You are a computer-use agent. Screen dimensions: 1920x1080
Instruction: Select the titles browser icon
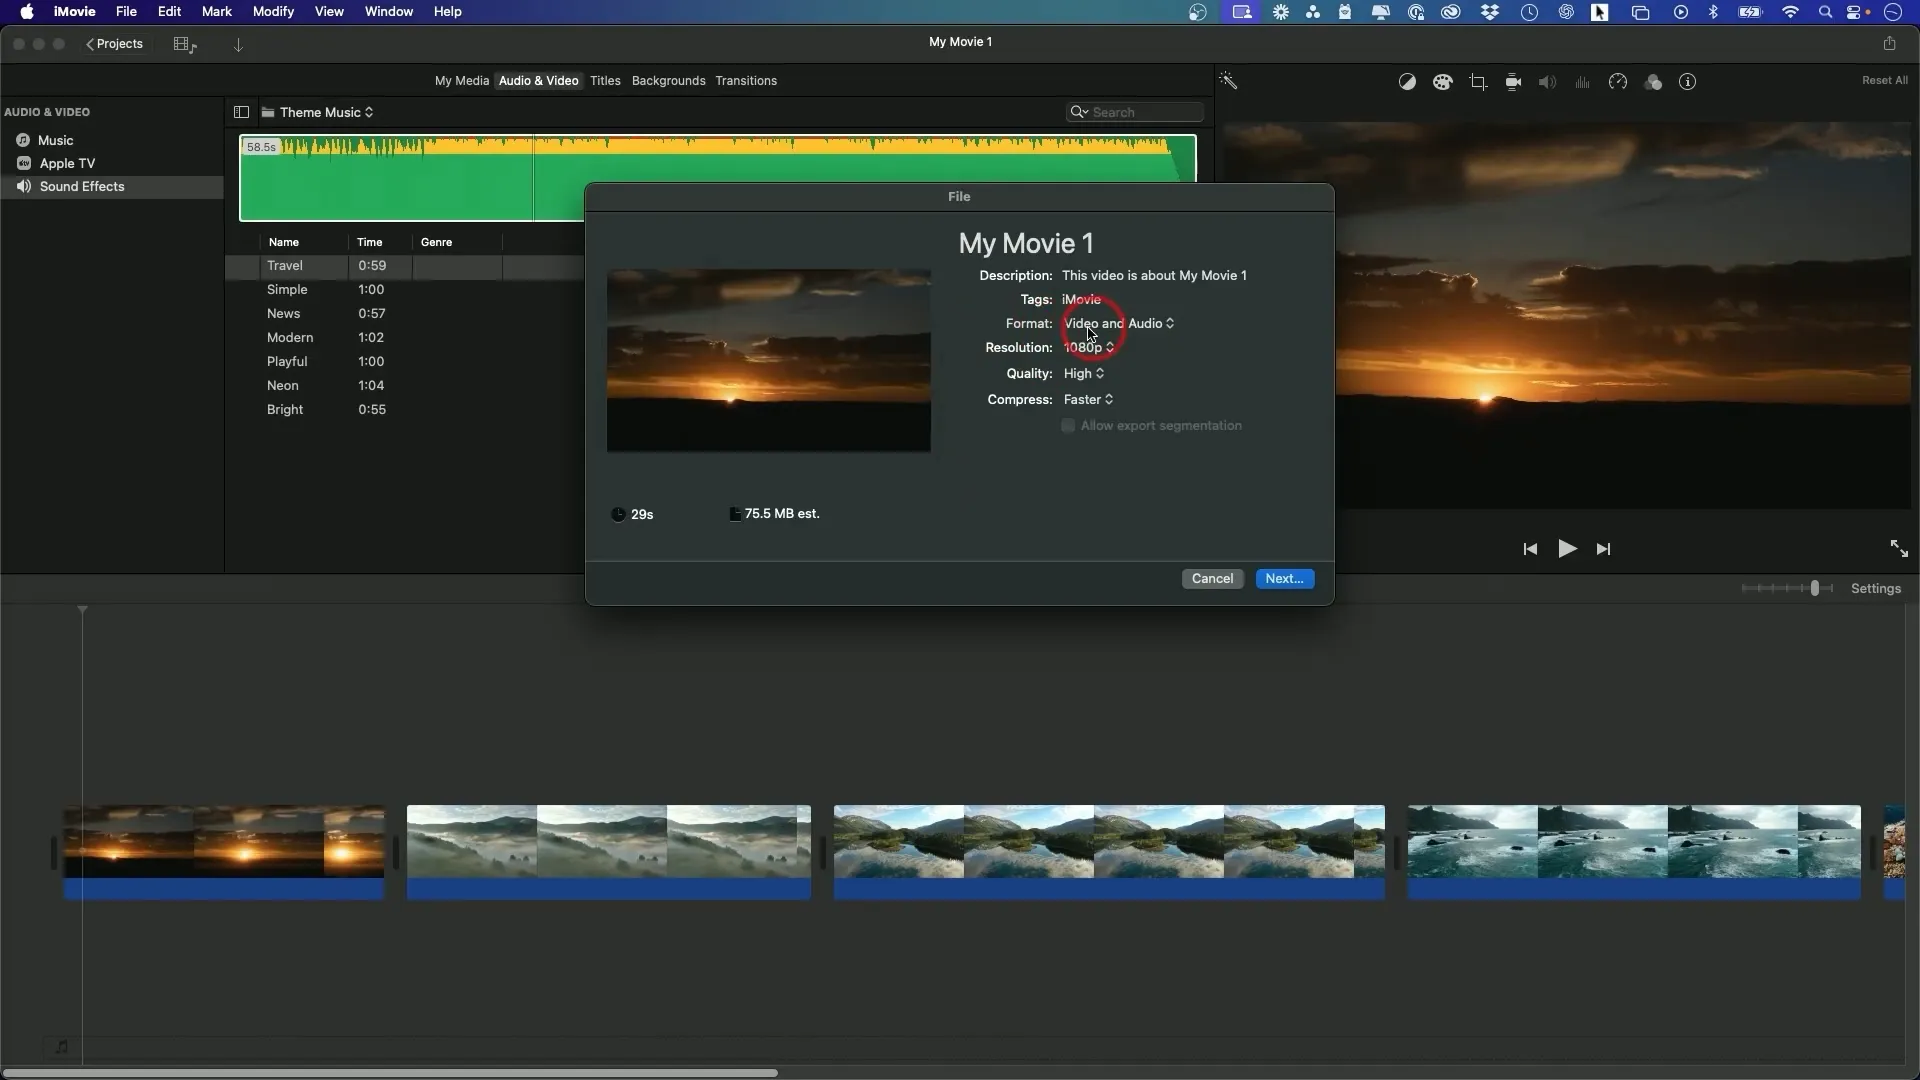605,80
